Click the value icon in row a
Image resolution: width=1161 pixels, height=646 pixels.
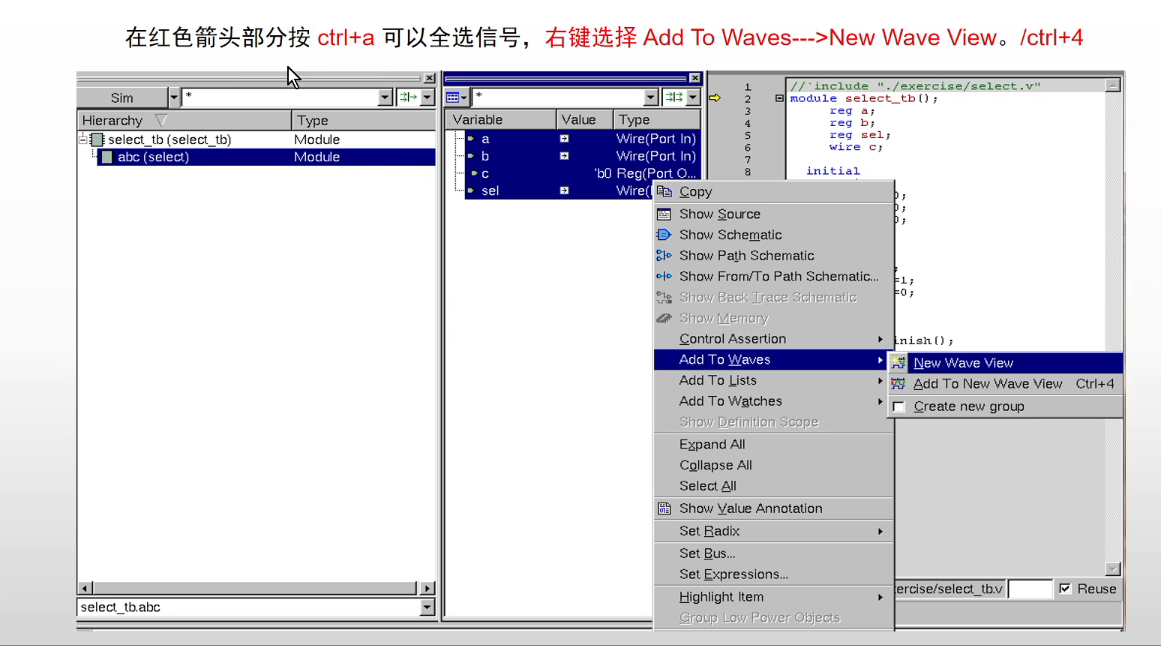point(564,139)
